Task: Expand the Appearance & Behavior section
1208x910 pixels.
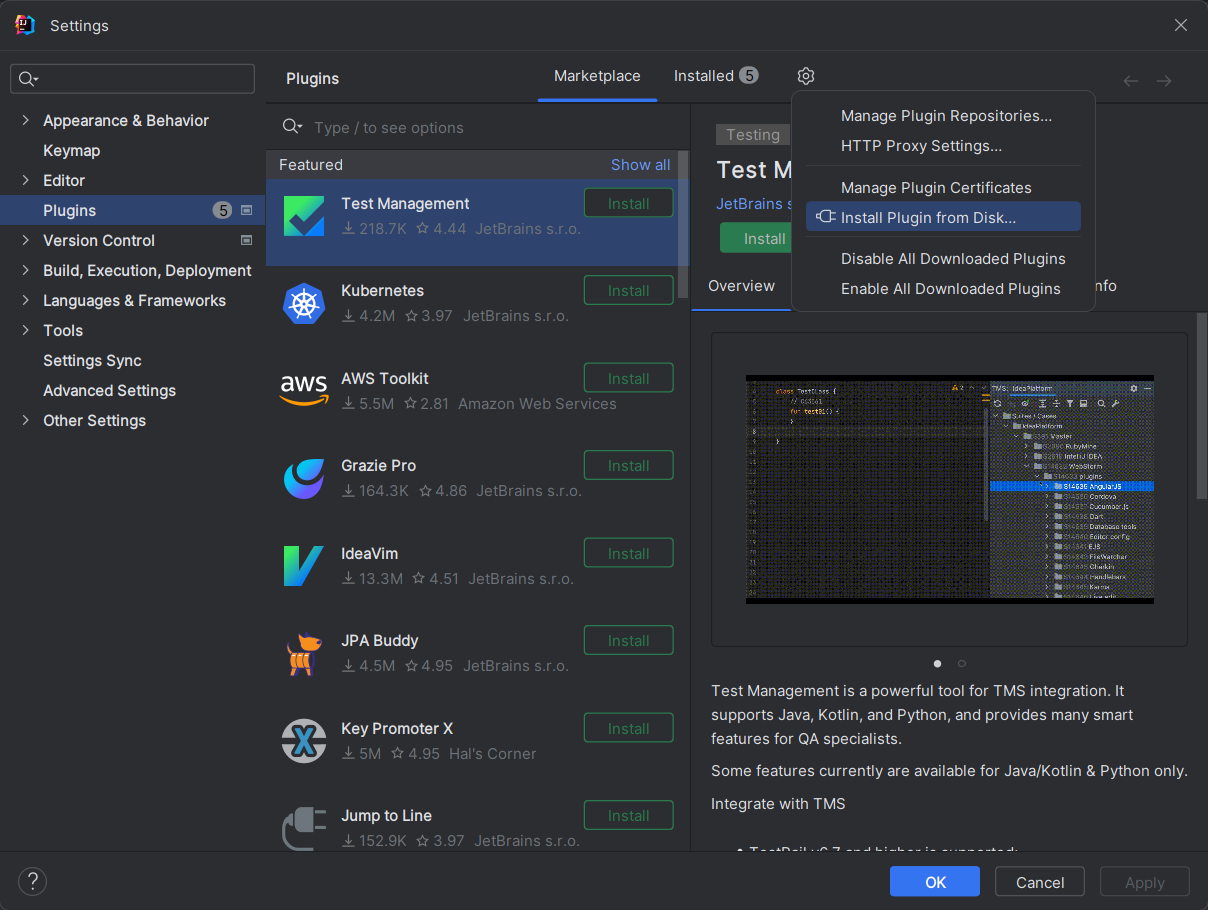Action: click(25, 120)
